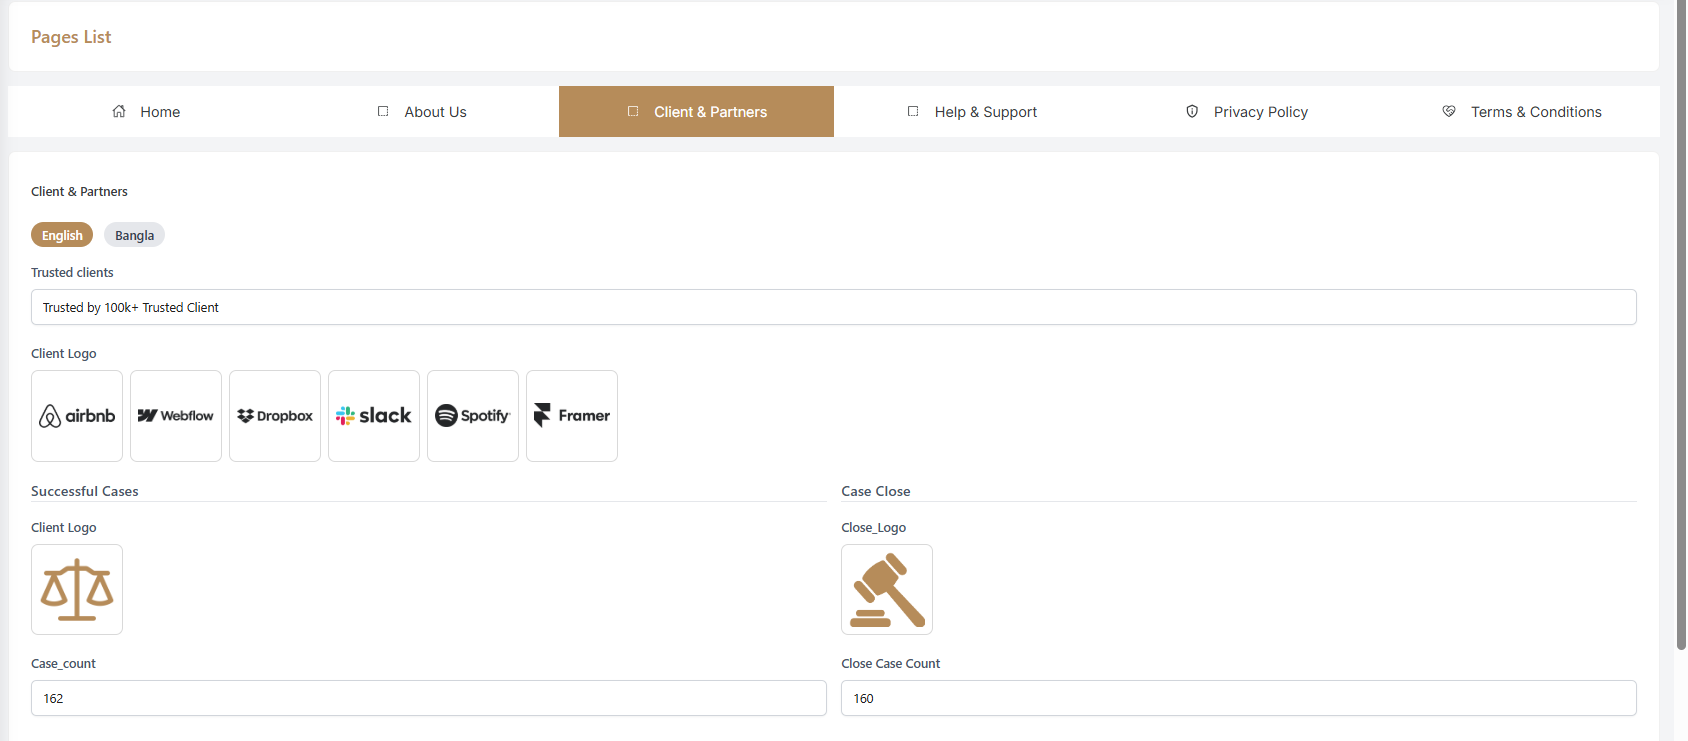Screen dimensions: 1688x741
Task: Click the Framer client logo thumbnail
Action: point(572,416)
